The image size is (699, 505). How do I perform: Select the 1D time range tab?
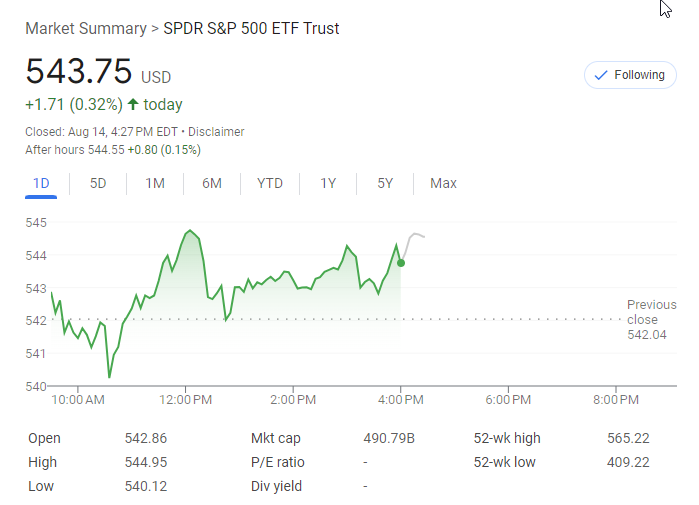41,183
